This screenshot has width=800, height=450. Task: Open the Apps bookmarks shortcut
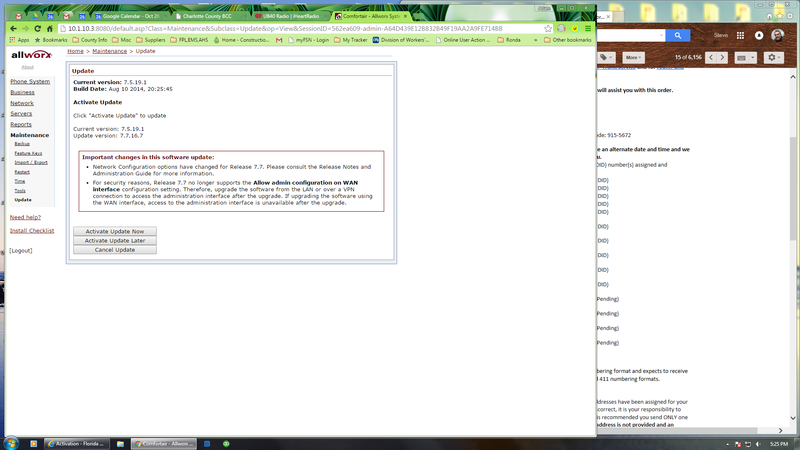(x=19, y=40)
